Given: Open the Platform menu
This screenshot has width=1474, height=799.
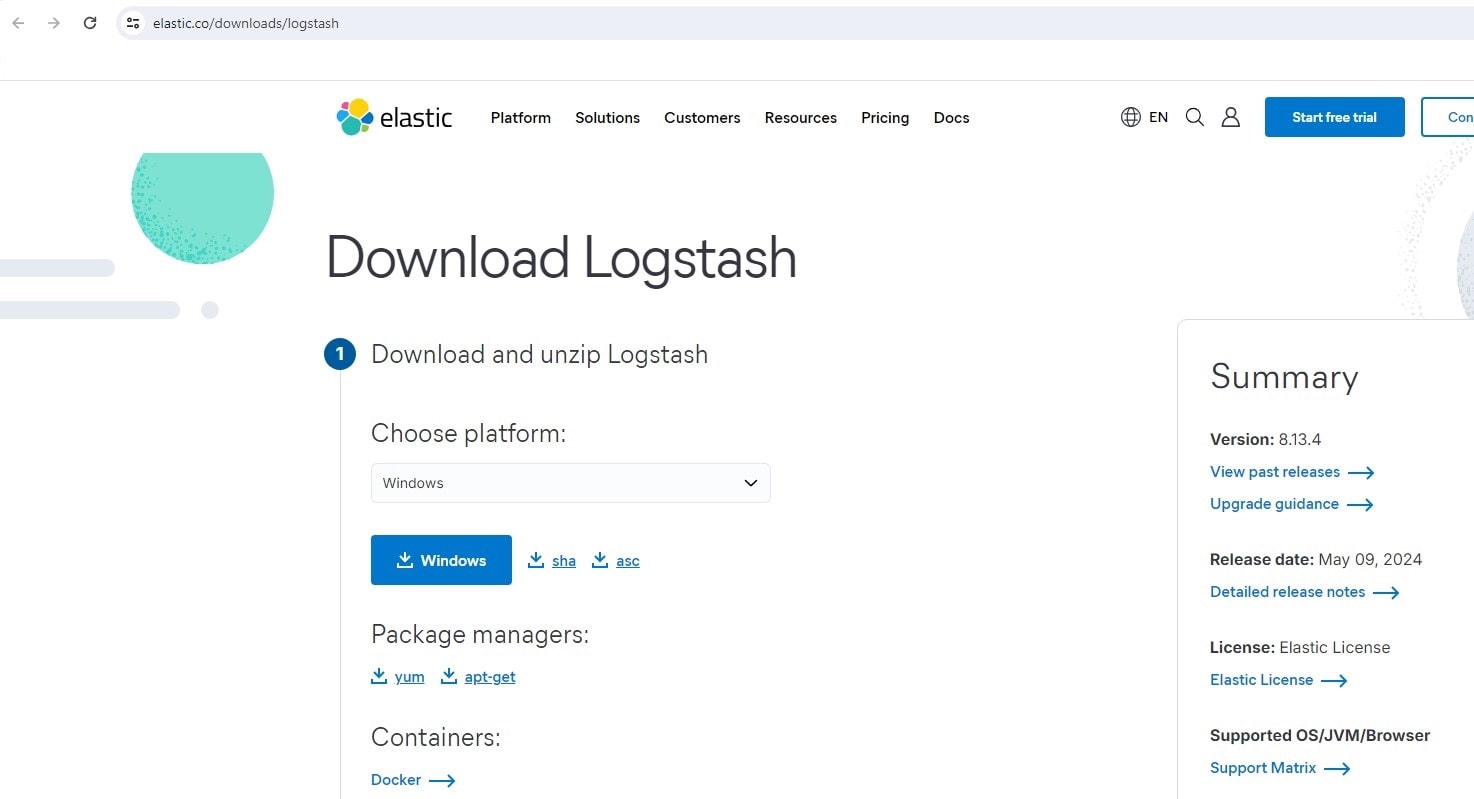Looking at the screenshot, I should (x=520, y=117).
